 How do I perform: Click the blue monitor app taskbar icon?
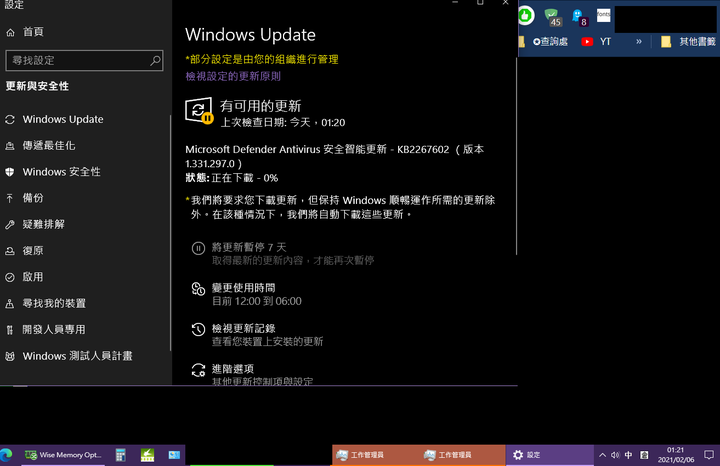pos(174,455)
